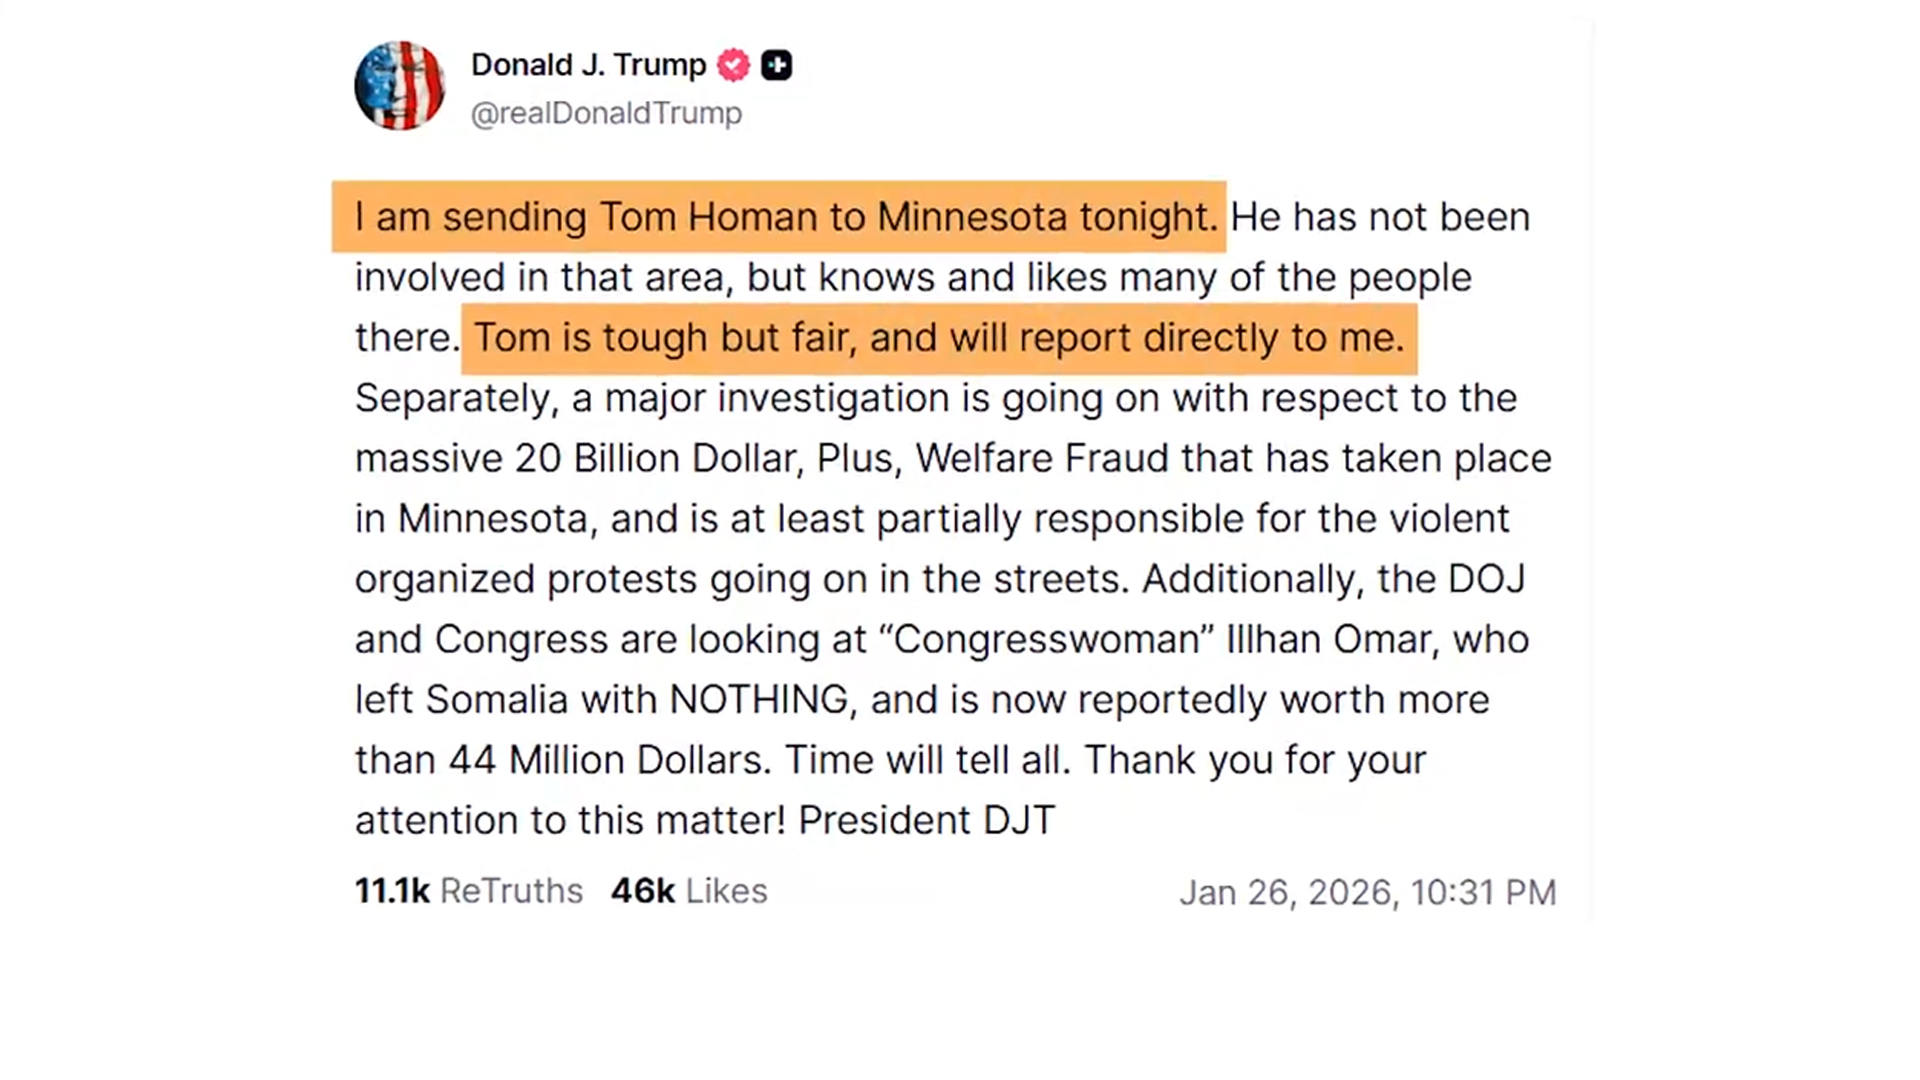The height and width of the screenshot is (1080, 1920).
Task: Open the 46k Likes count
Action: (x=689, y=890)
